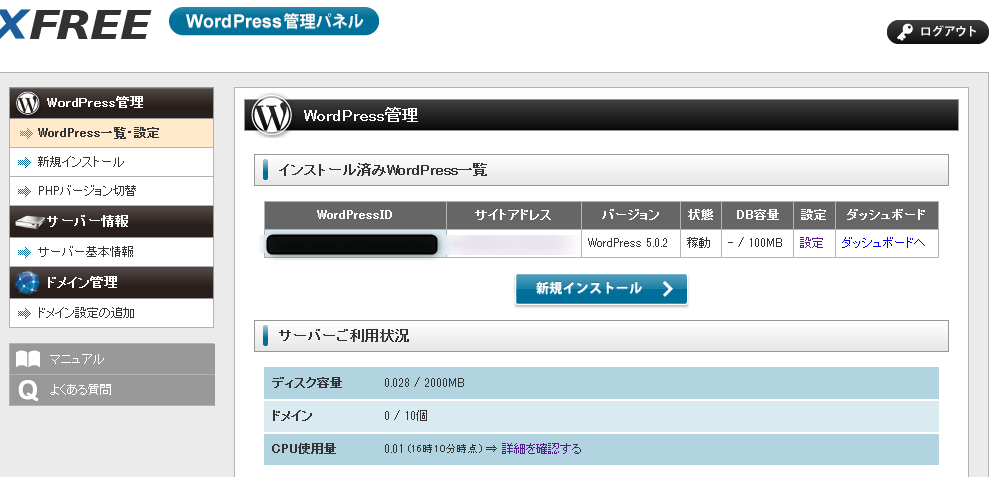
Task: Open the 詳細を確認する link
Action: pos(541,449)
